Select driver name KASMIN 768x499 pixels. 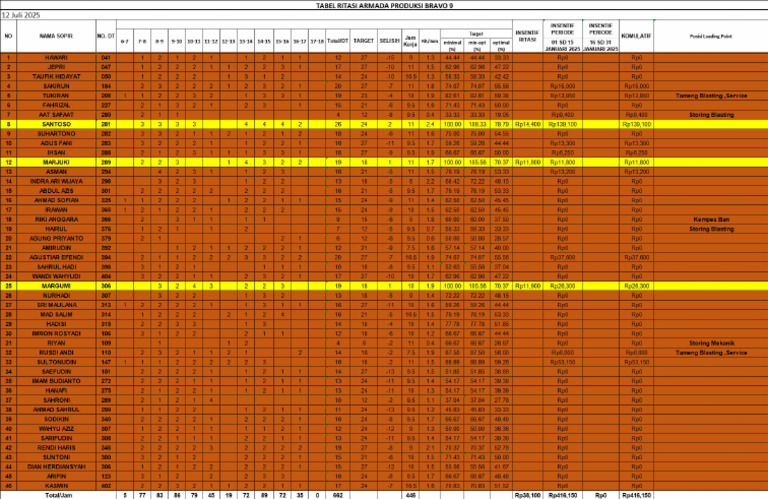[x=56, y=486]
